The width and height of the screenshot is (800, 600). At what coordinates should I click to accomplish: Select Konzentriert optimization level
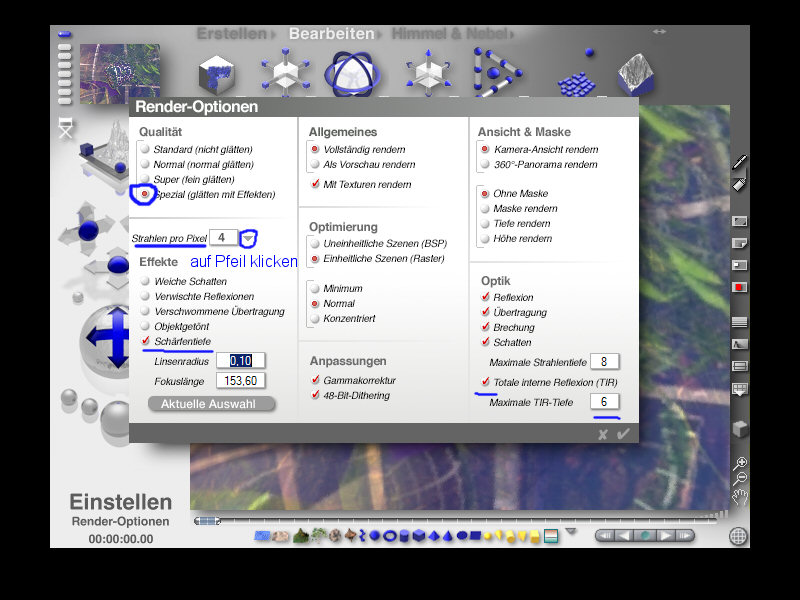pos(315,318)
